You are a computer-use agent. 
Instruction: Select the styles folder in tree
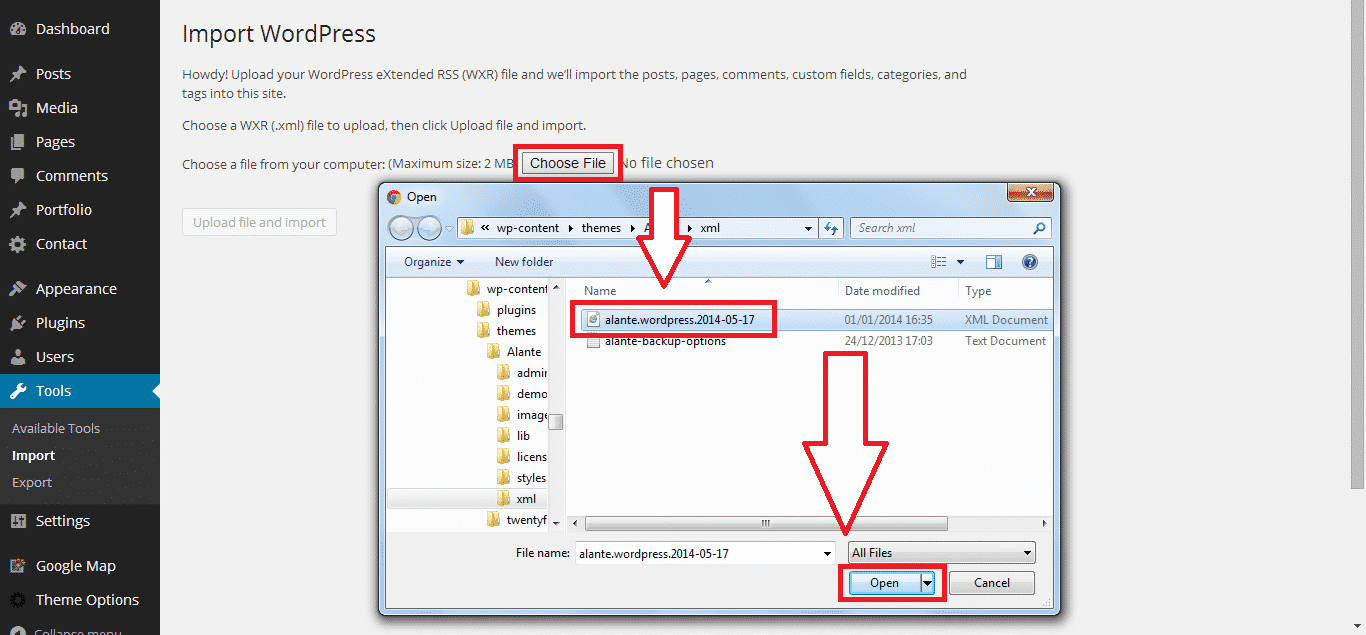click(x=522, y=478)
